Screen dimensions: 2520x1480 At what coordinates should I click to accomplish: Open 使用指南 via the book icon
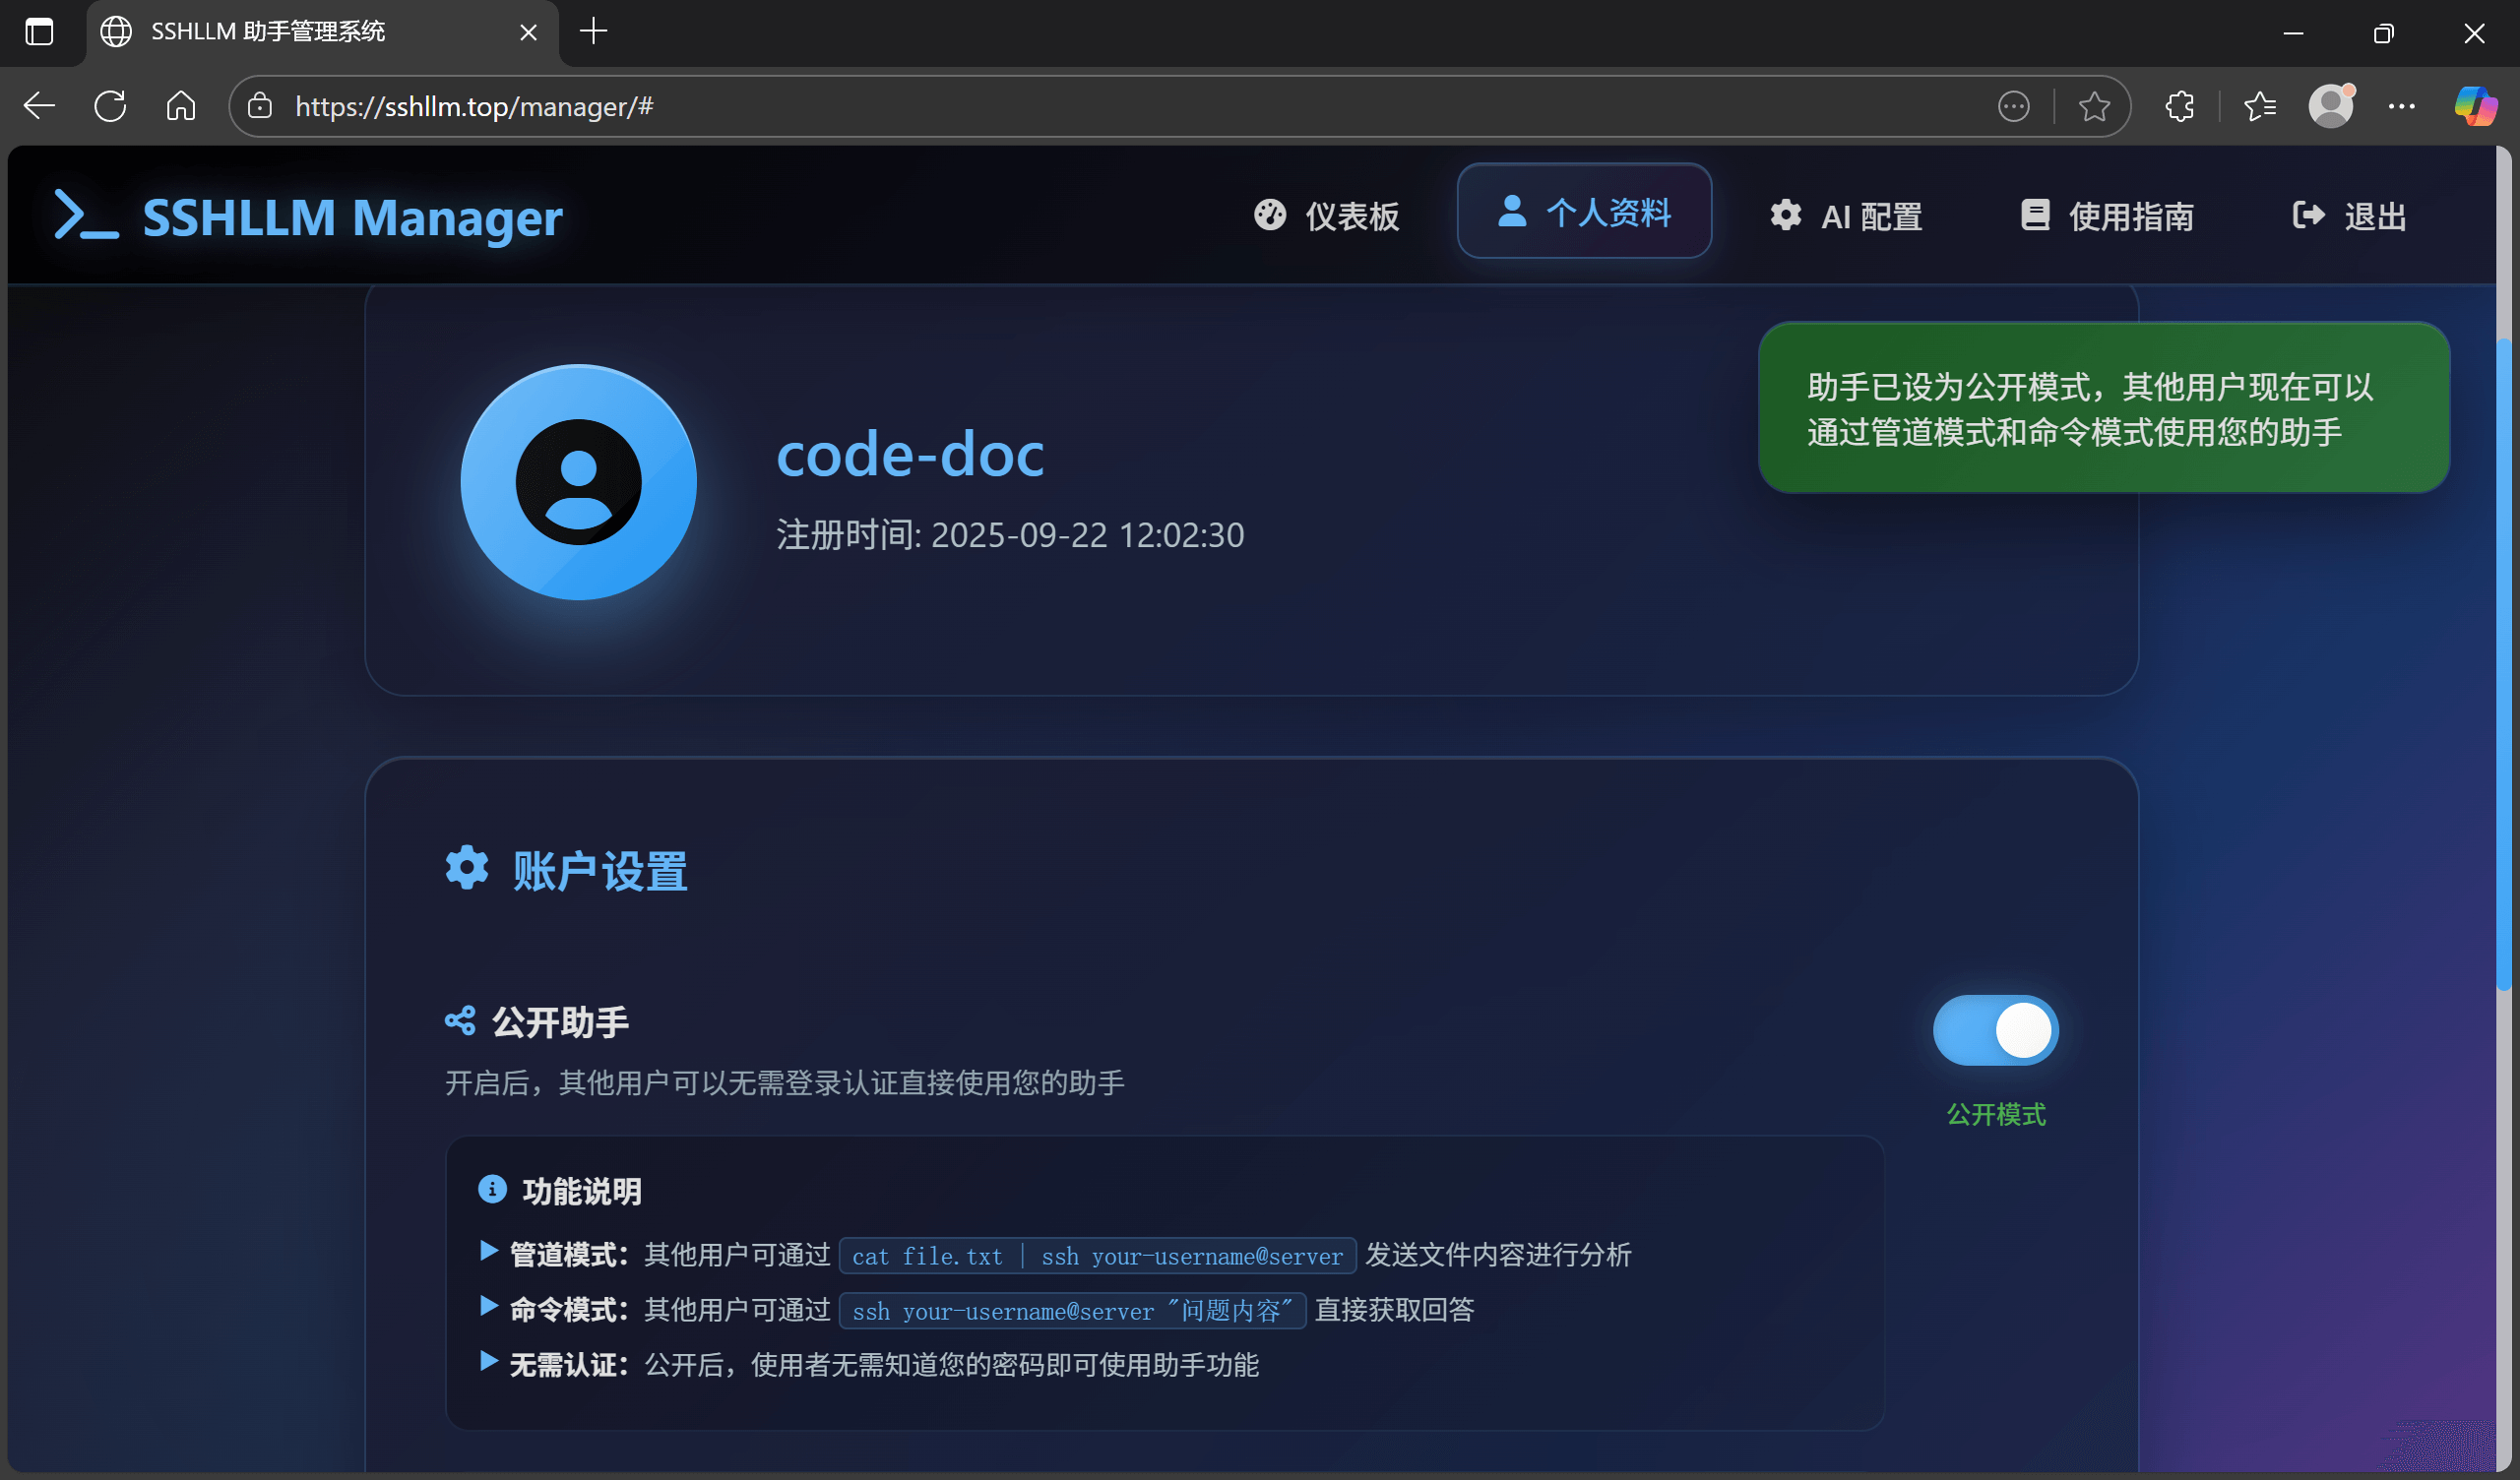(x=2035, y=215)
